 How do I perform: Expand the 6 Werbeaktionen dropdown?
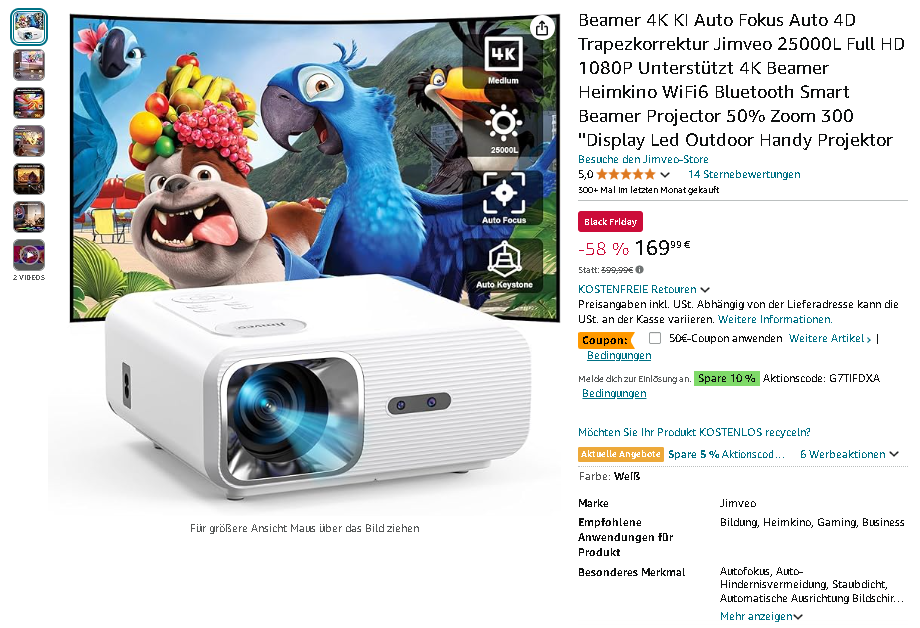tap(849, 454)
